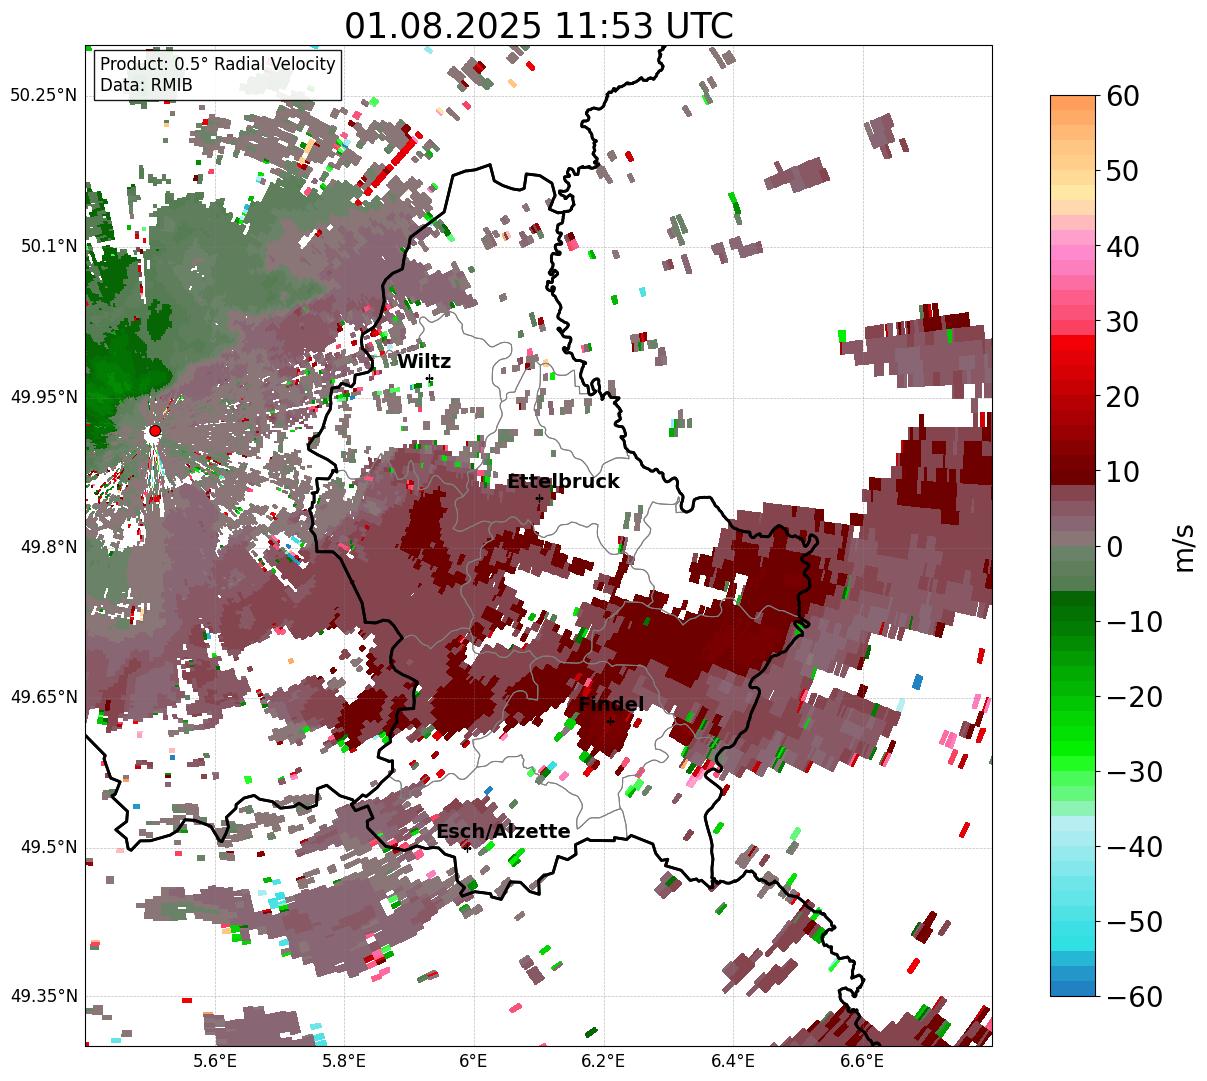Click the colorbar 40 tick label

[x=1121, y=246]
